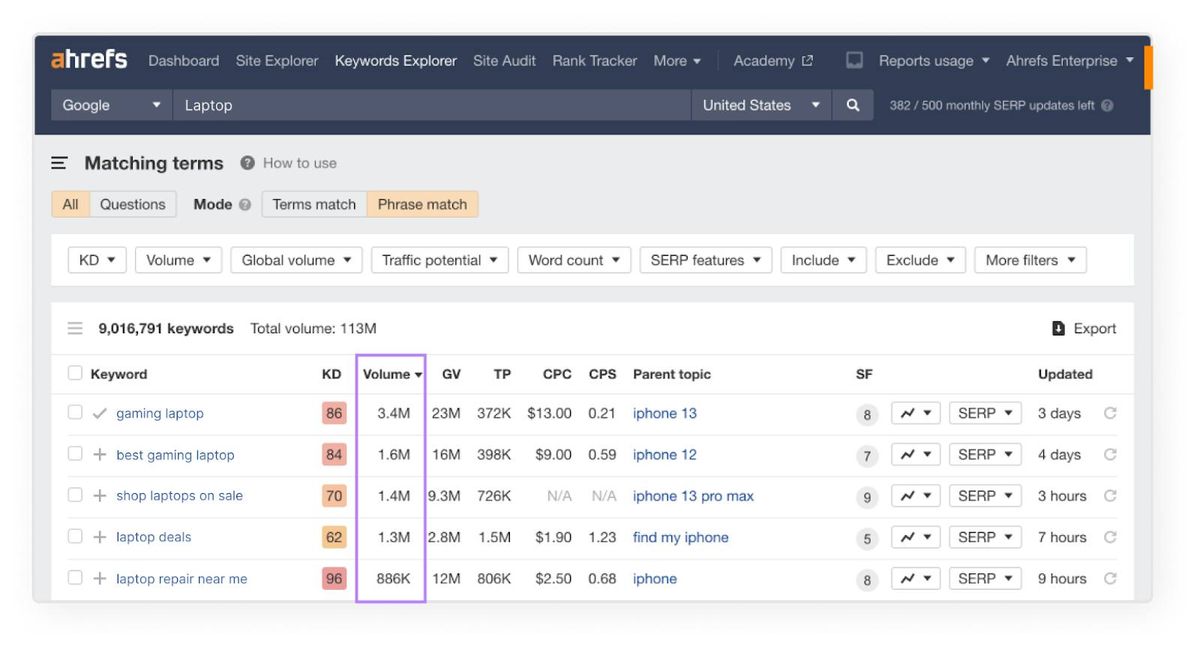The height and width of the screenshot is (650, 1200).
Task: Click the Laptop keyword search field
Action: [432, 105]
